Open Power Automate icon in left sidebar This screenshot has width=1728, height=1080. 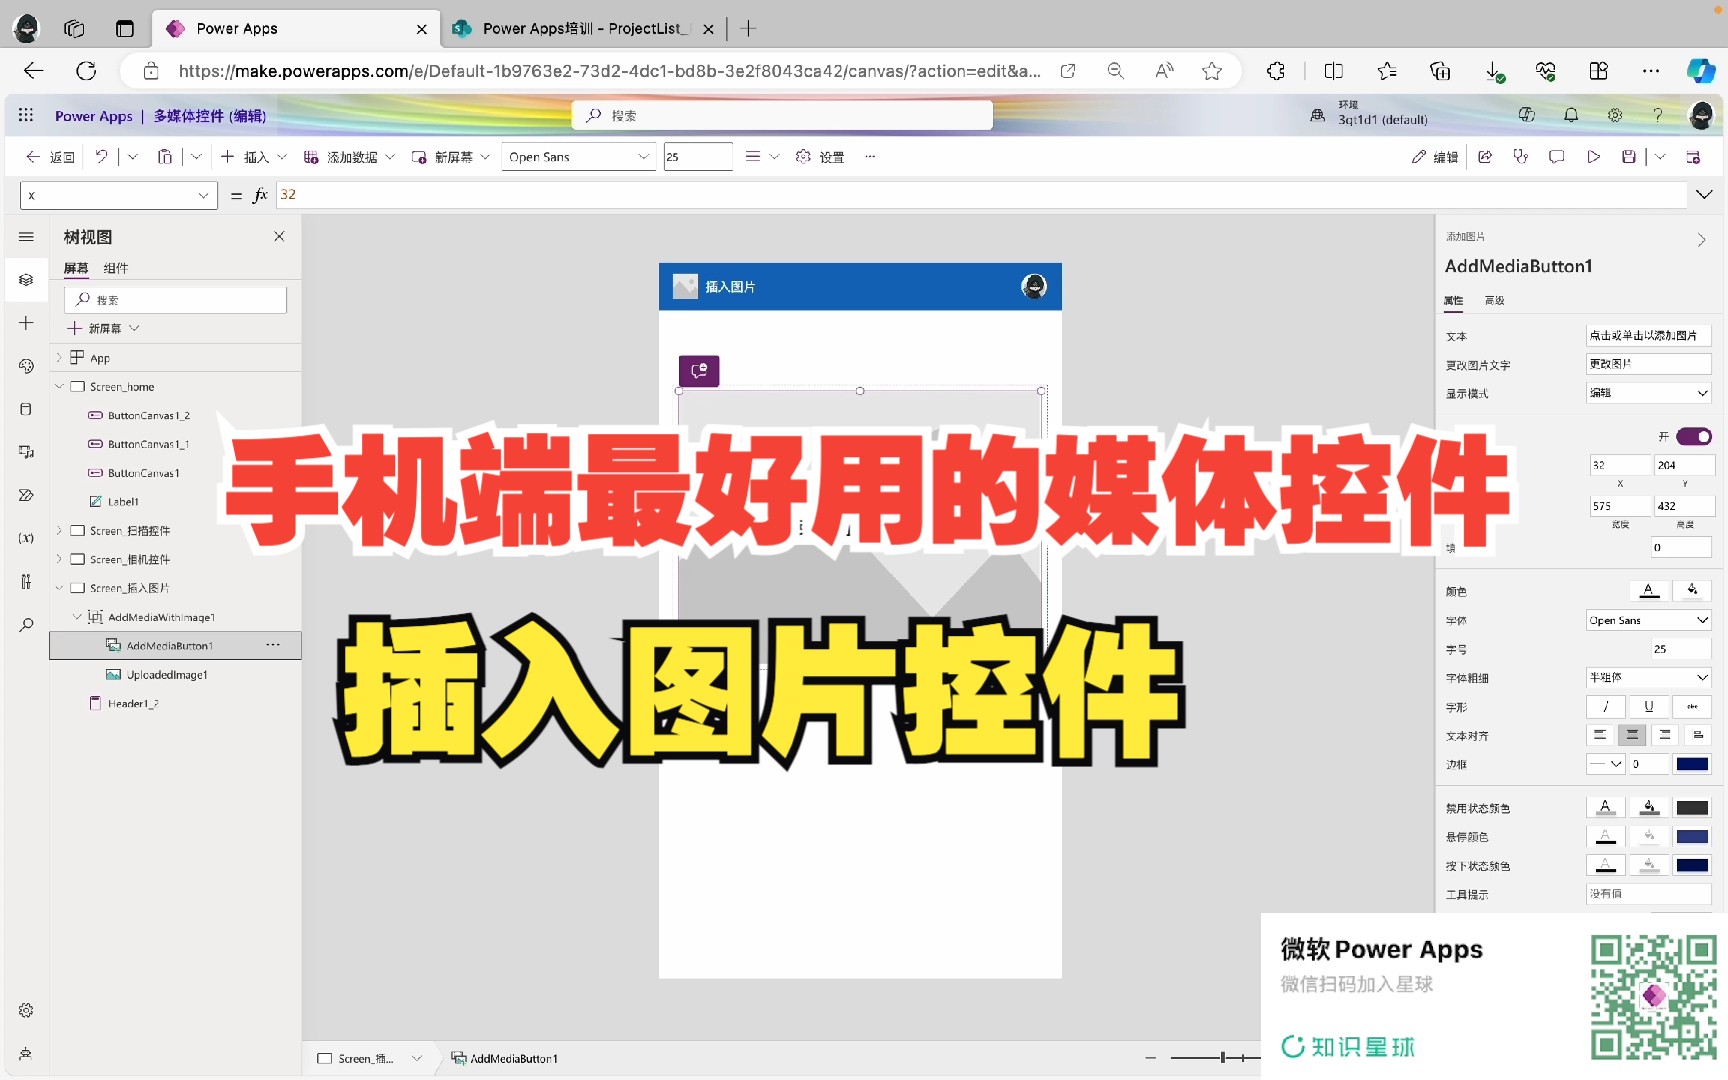pyautogui.click(x=26, y=495)
